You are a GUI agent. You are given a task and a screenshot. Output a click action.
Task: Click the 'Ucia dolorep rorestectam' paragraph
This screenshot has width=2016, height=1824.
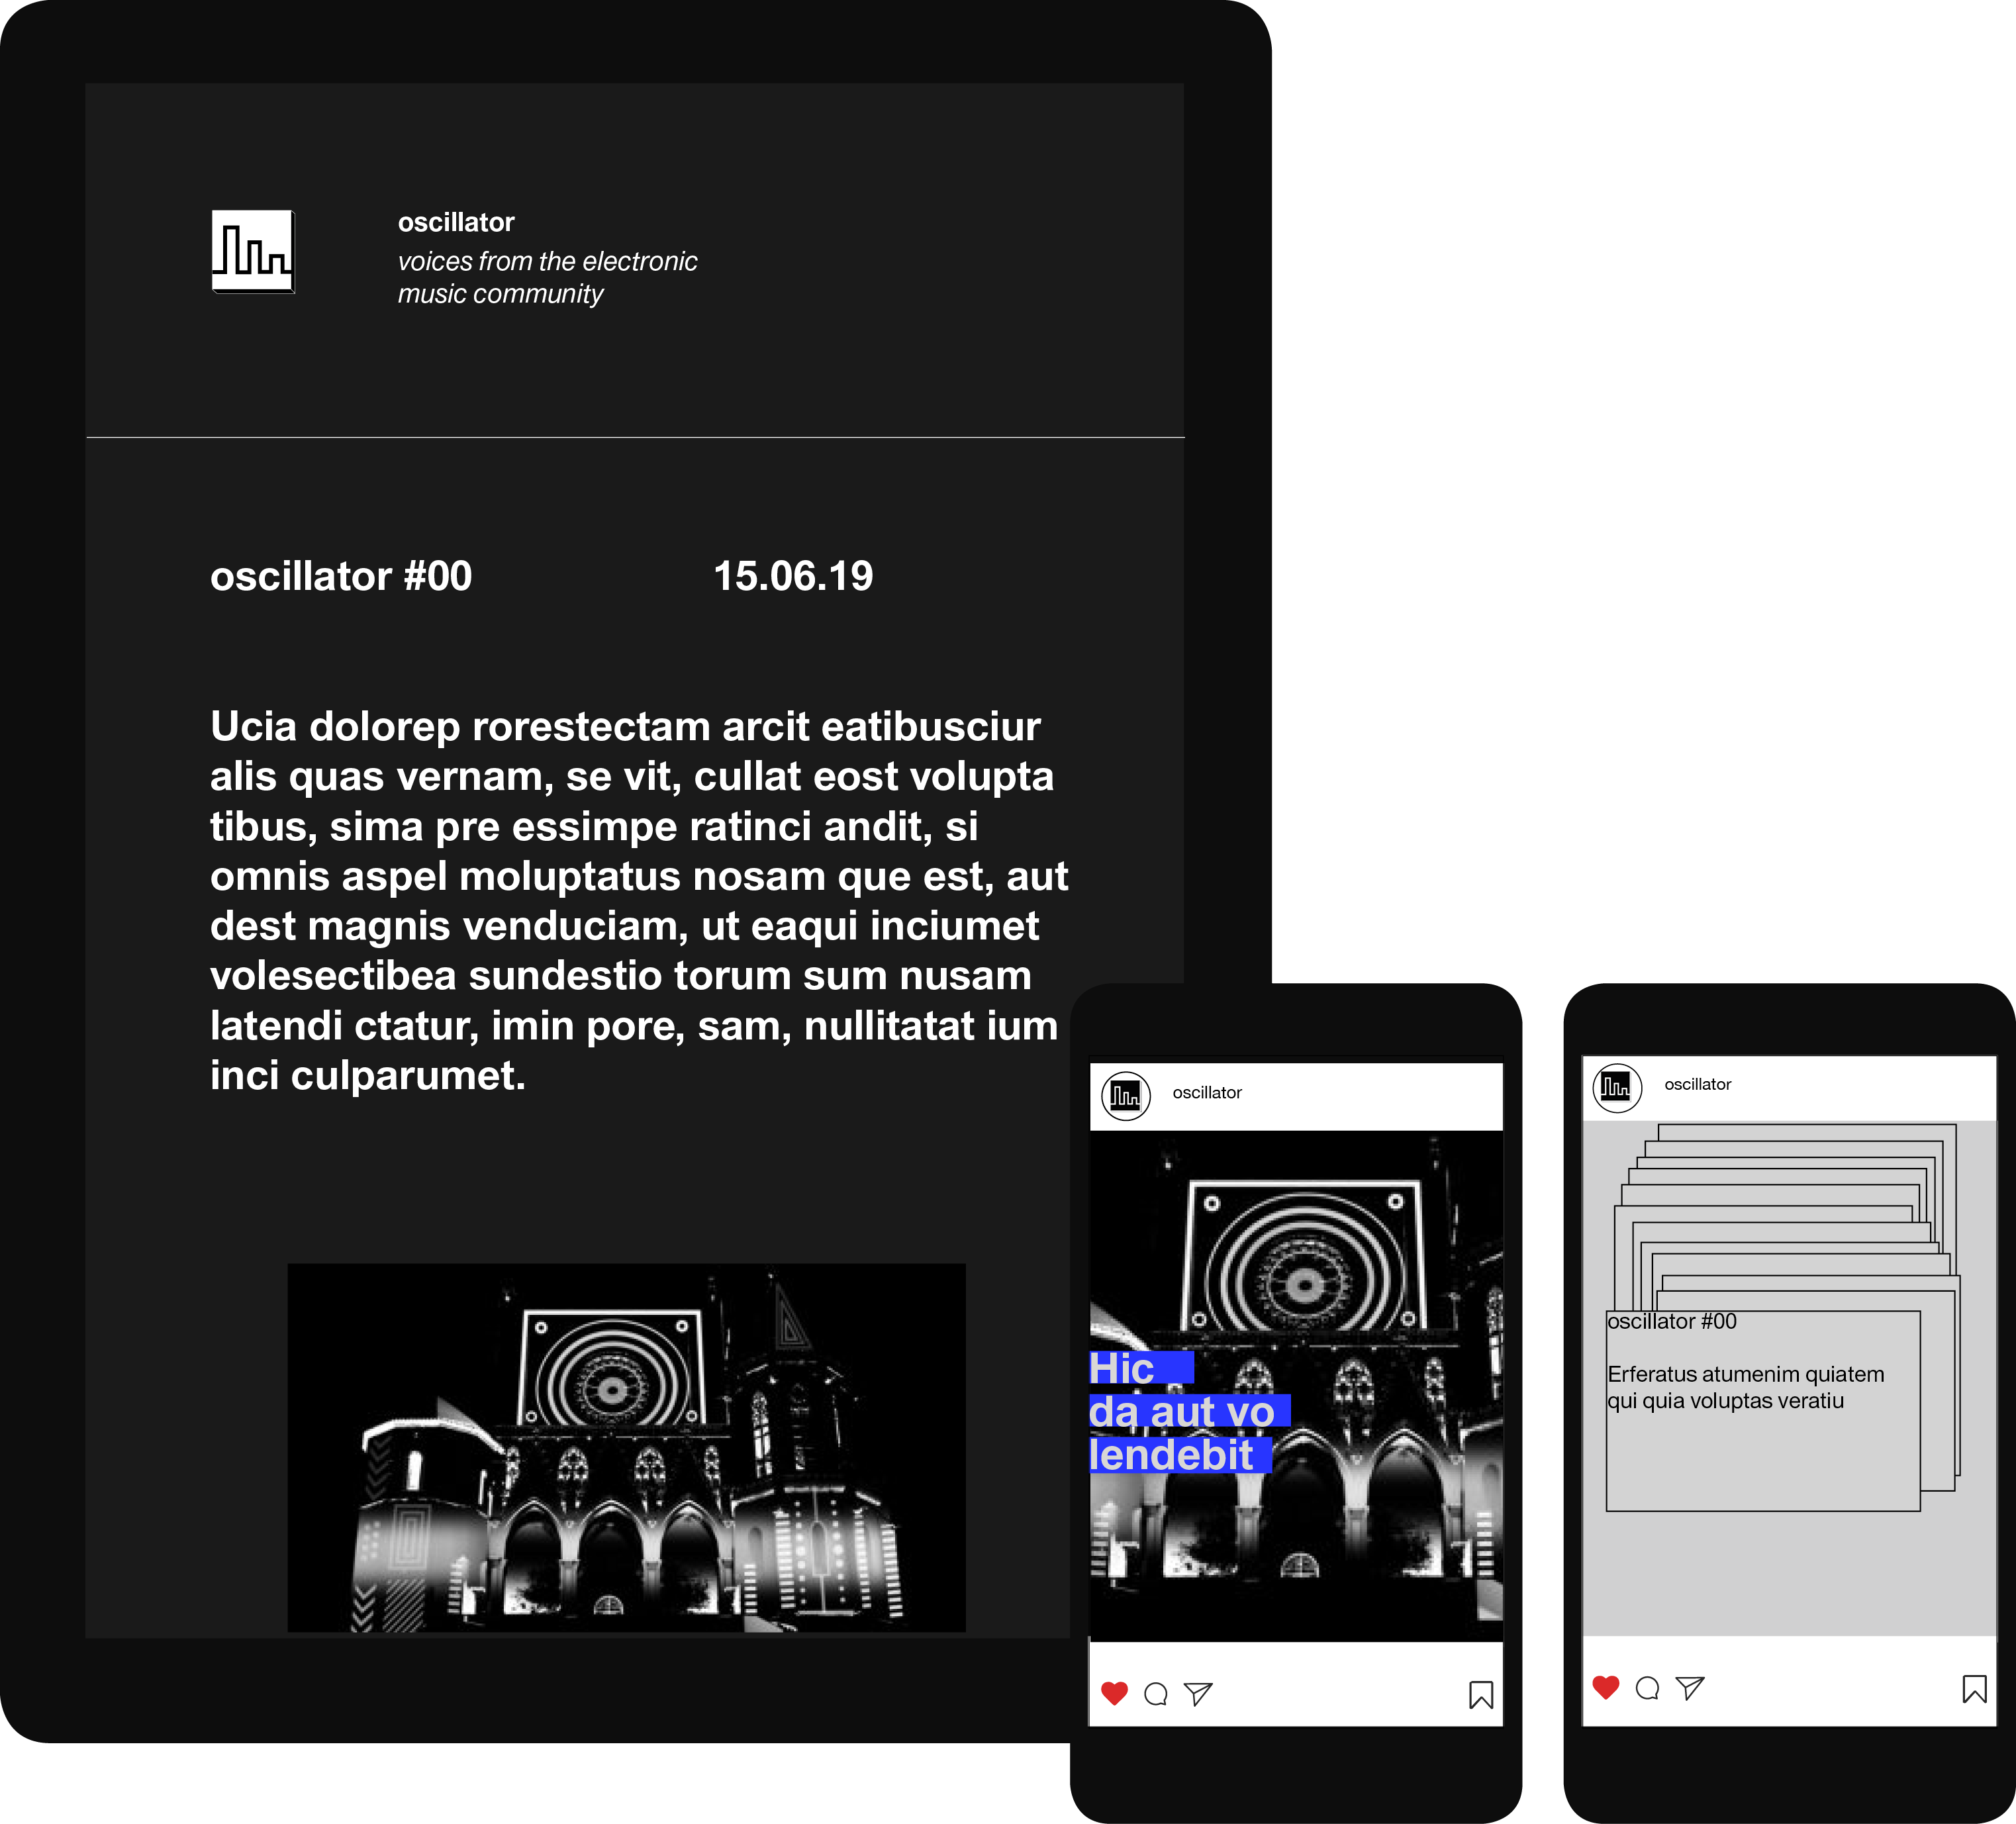click(639, 900)
